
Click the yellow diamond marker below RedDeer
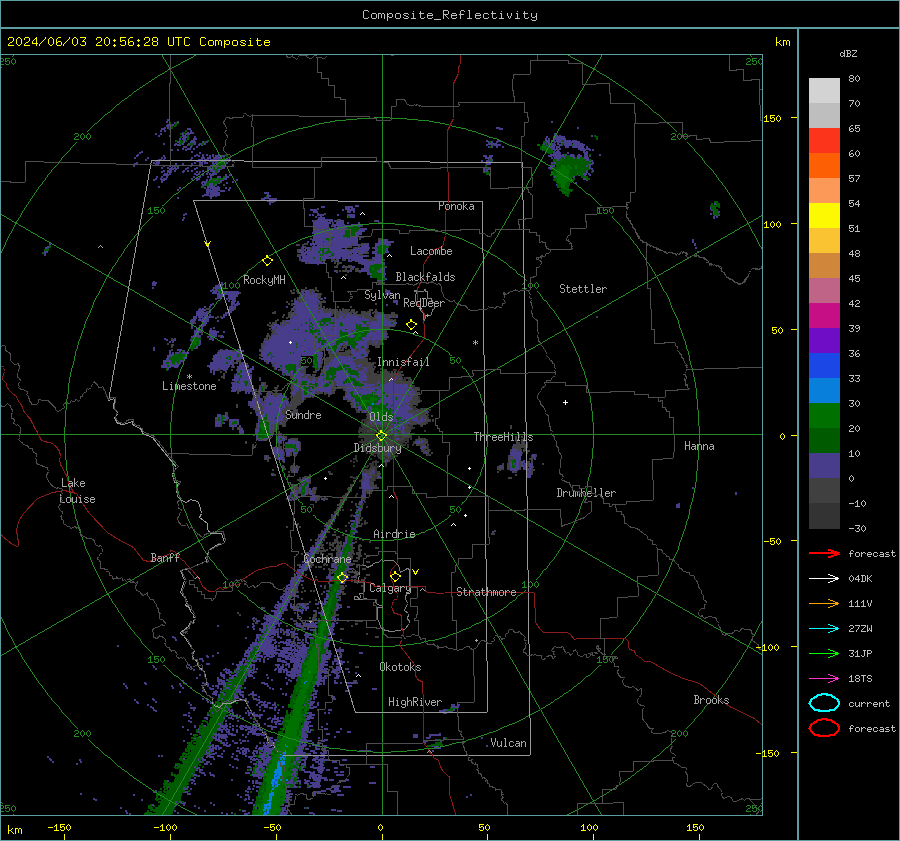pos(411,325)
